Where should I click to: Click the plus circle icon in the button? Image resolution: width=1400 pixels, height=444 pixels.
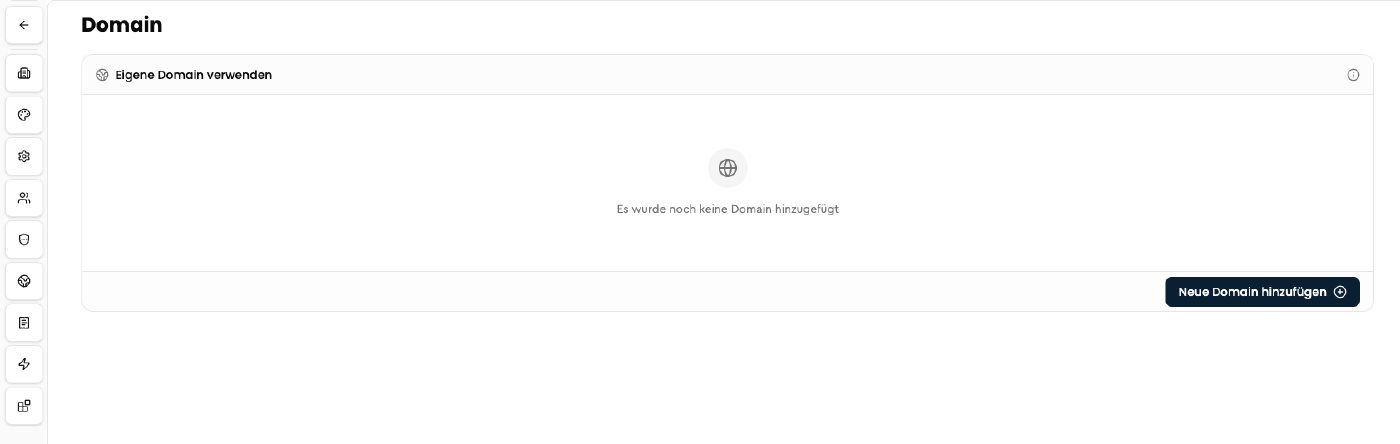(x=1340, y=292)
